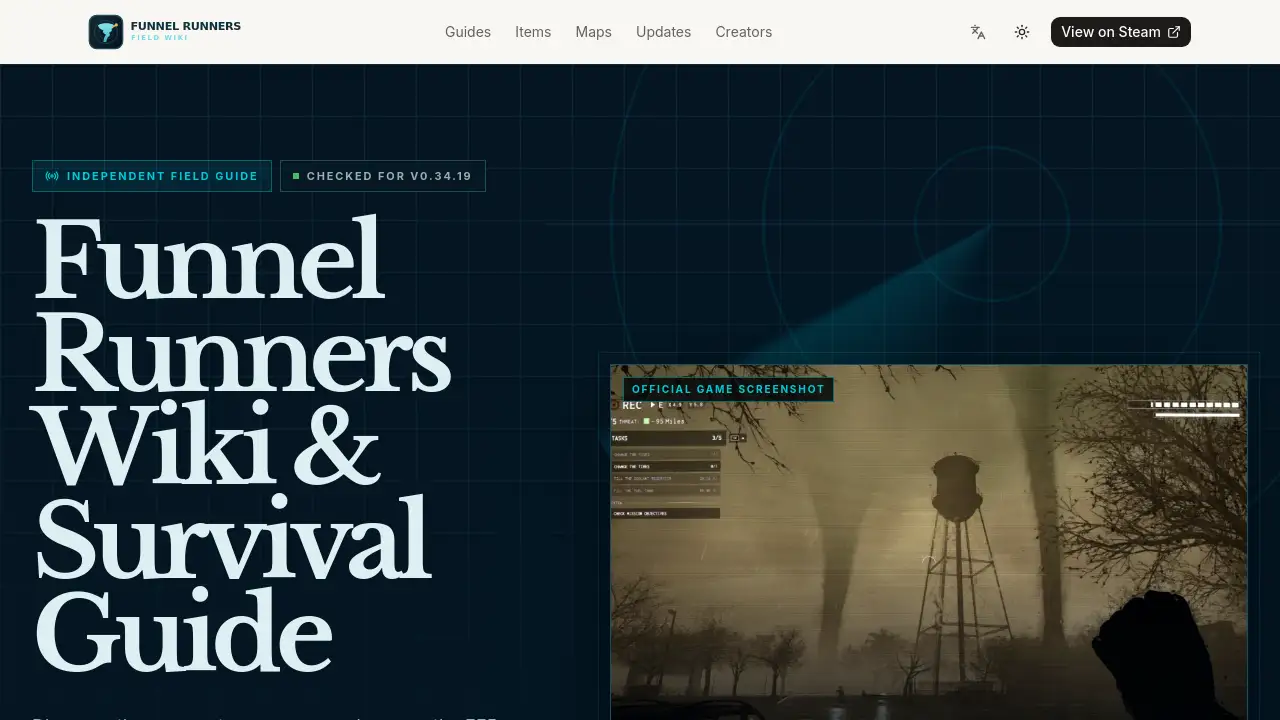Open the language translation menu icon
The width and height of the screenshot is (1280, 720).
click(978, 32)
